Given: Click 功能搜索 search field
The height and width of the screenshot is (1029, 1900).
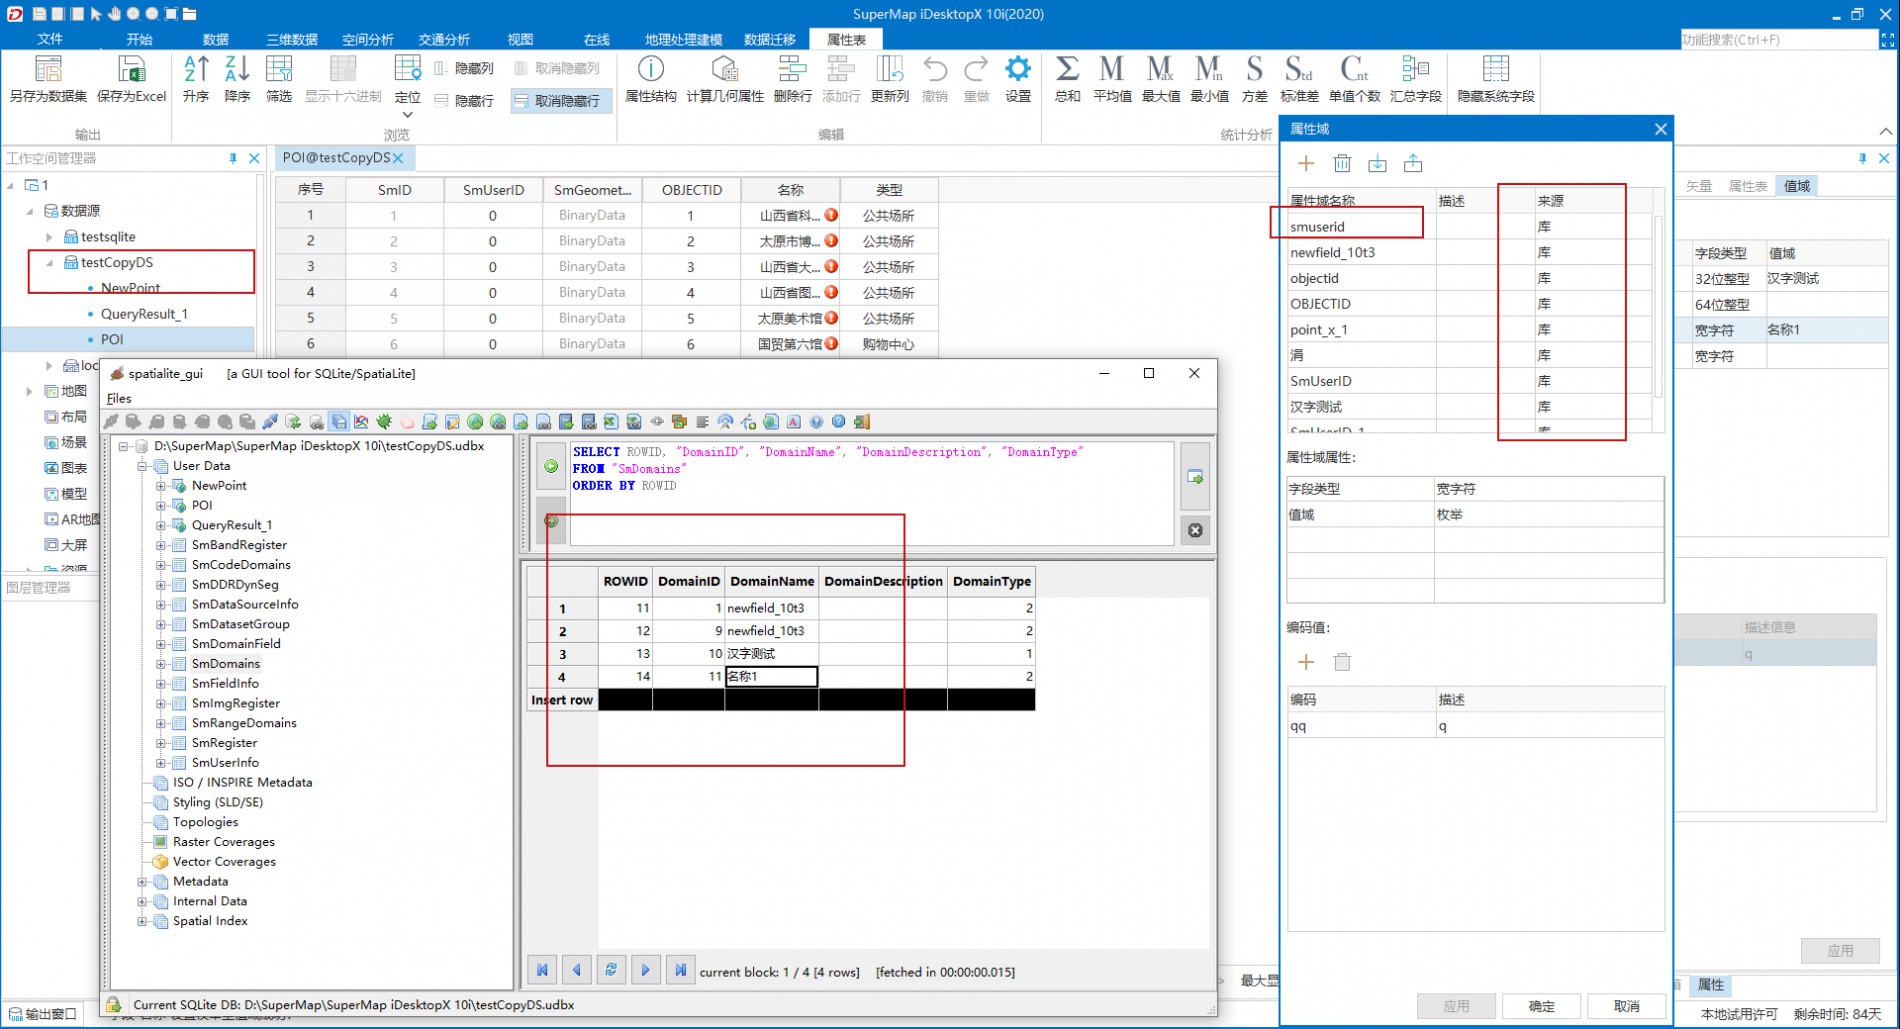Looking at the screenshot, I should tap(1777, 39).
